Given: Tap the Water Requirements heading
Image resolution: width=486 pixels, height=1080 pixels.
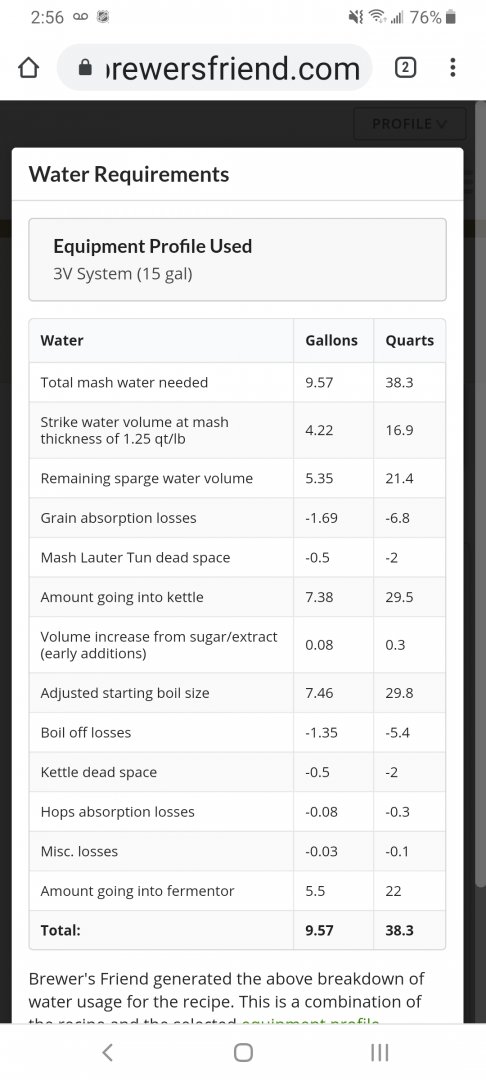Looking at the screenshot, I should point(129,174).
